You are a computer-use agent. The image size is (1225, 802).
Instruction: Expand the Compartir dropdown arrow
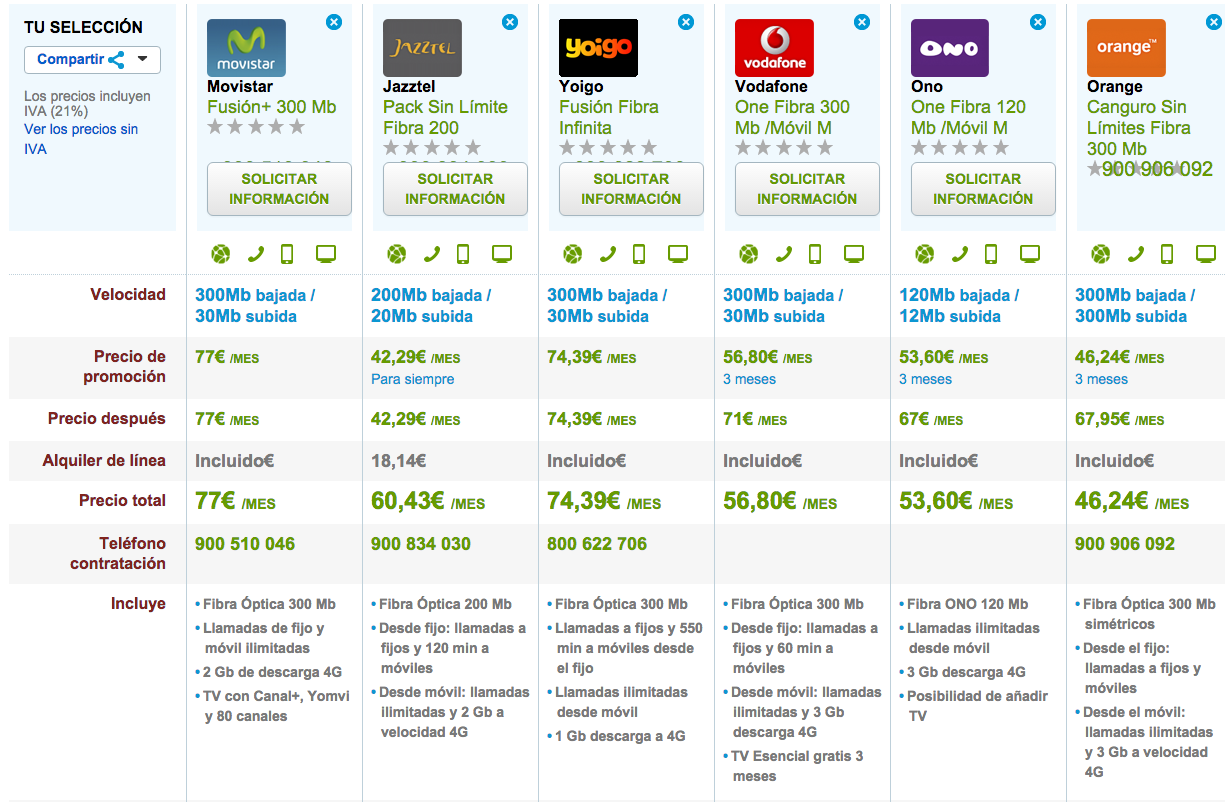[x=142, y=59]
